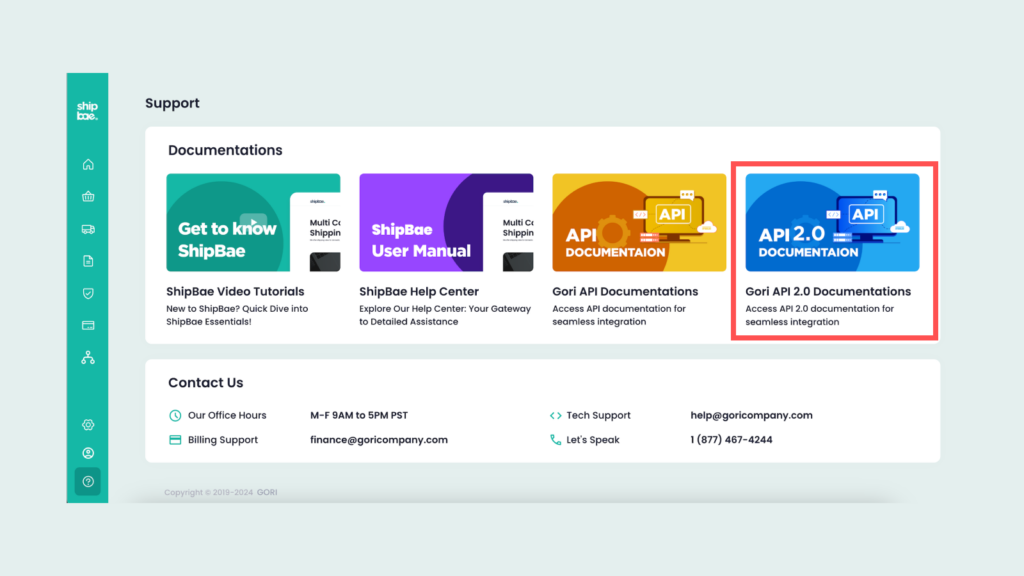Screen dimensions: 1024x576
Task: Open the ShipBae Help Center link
Action: click(419, 292)
